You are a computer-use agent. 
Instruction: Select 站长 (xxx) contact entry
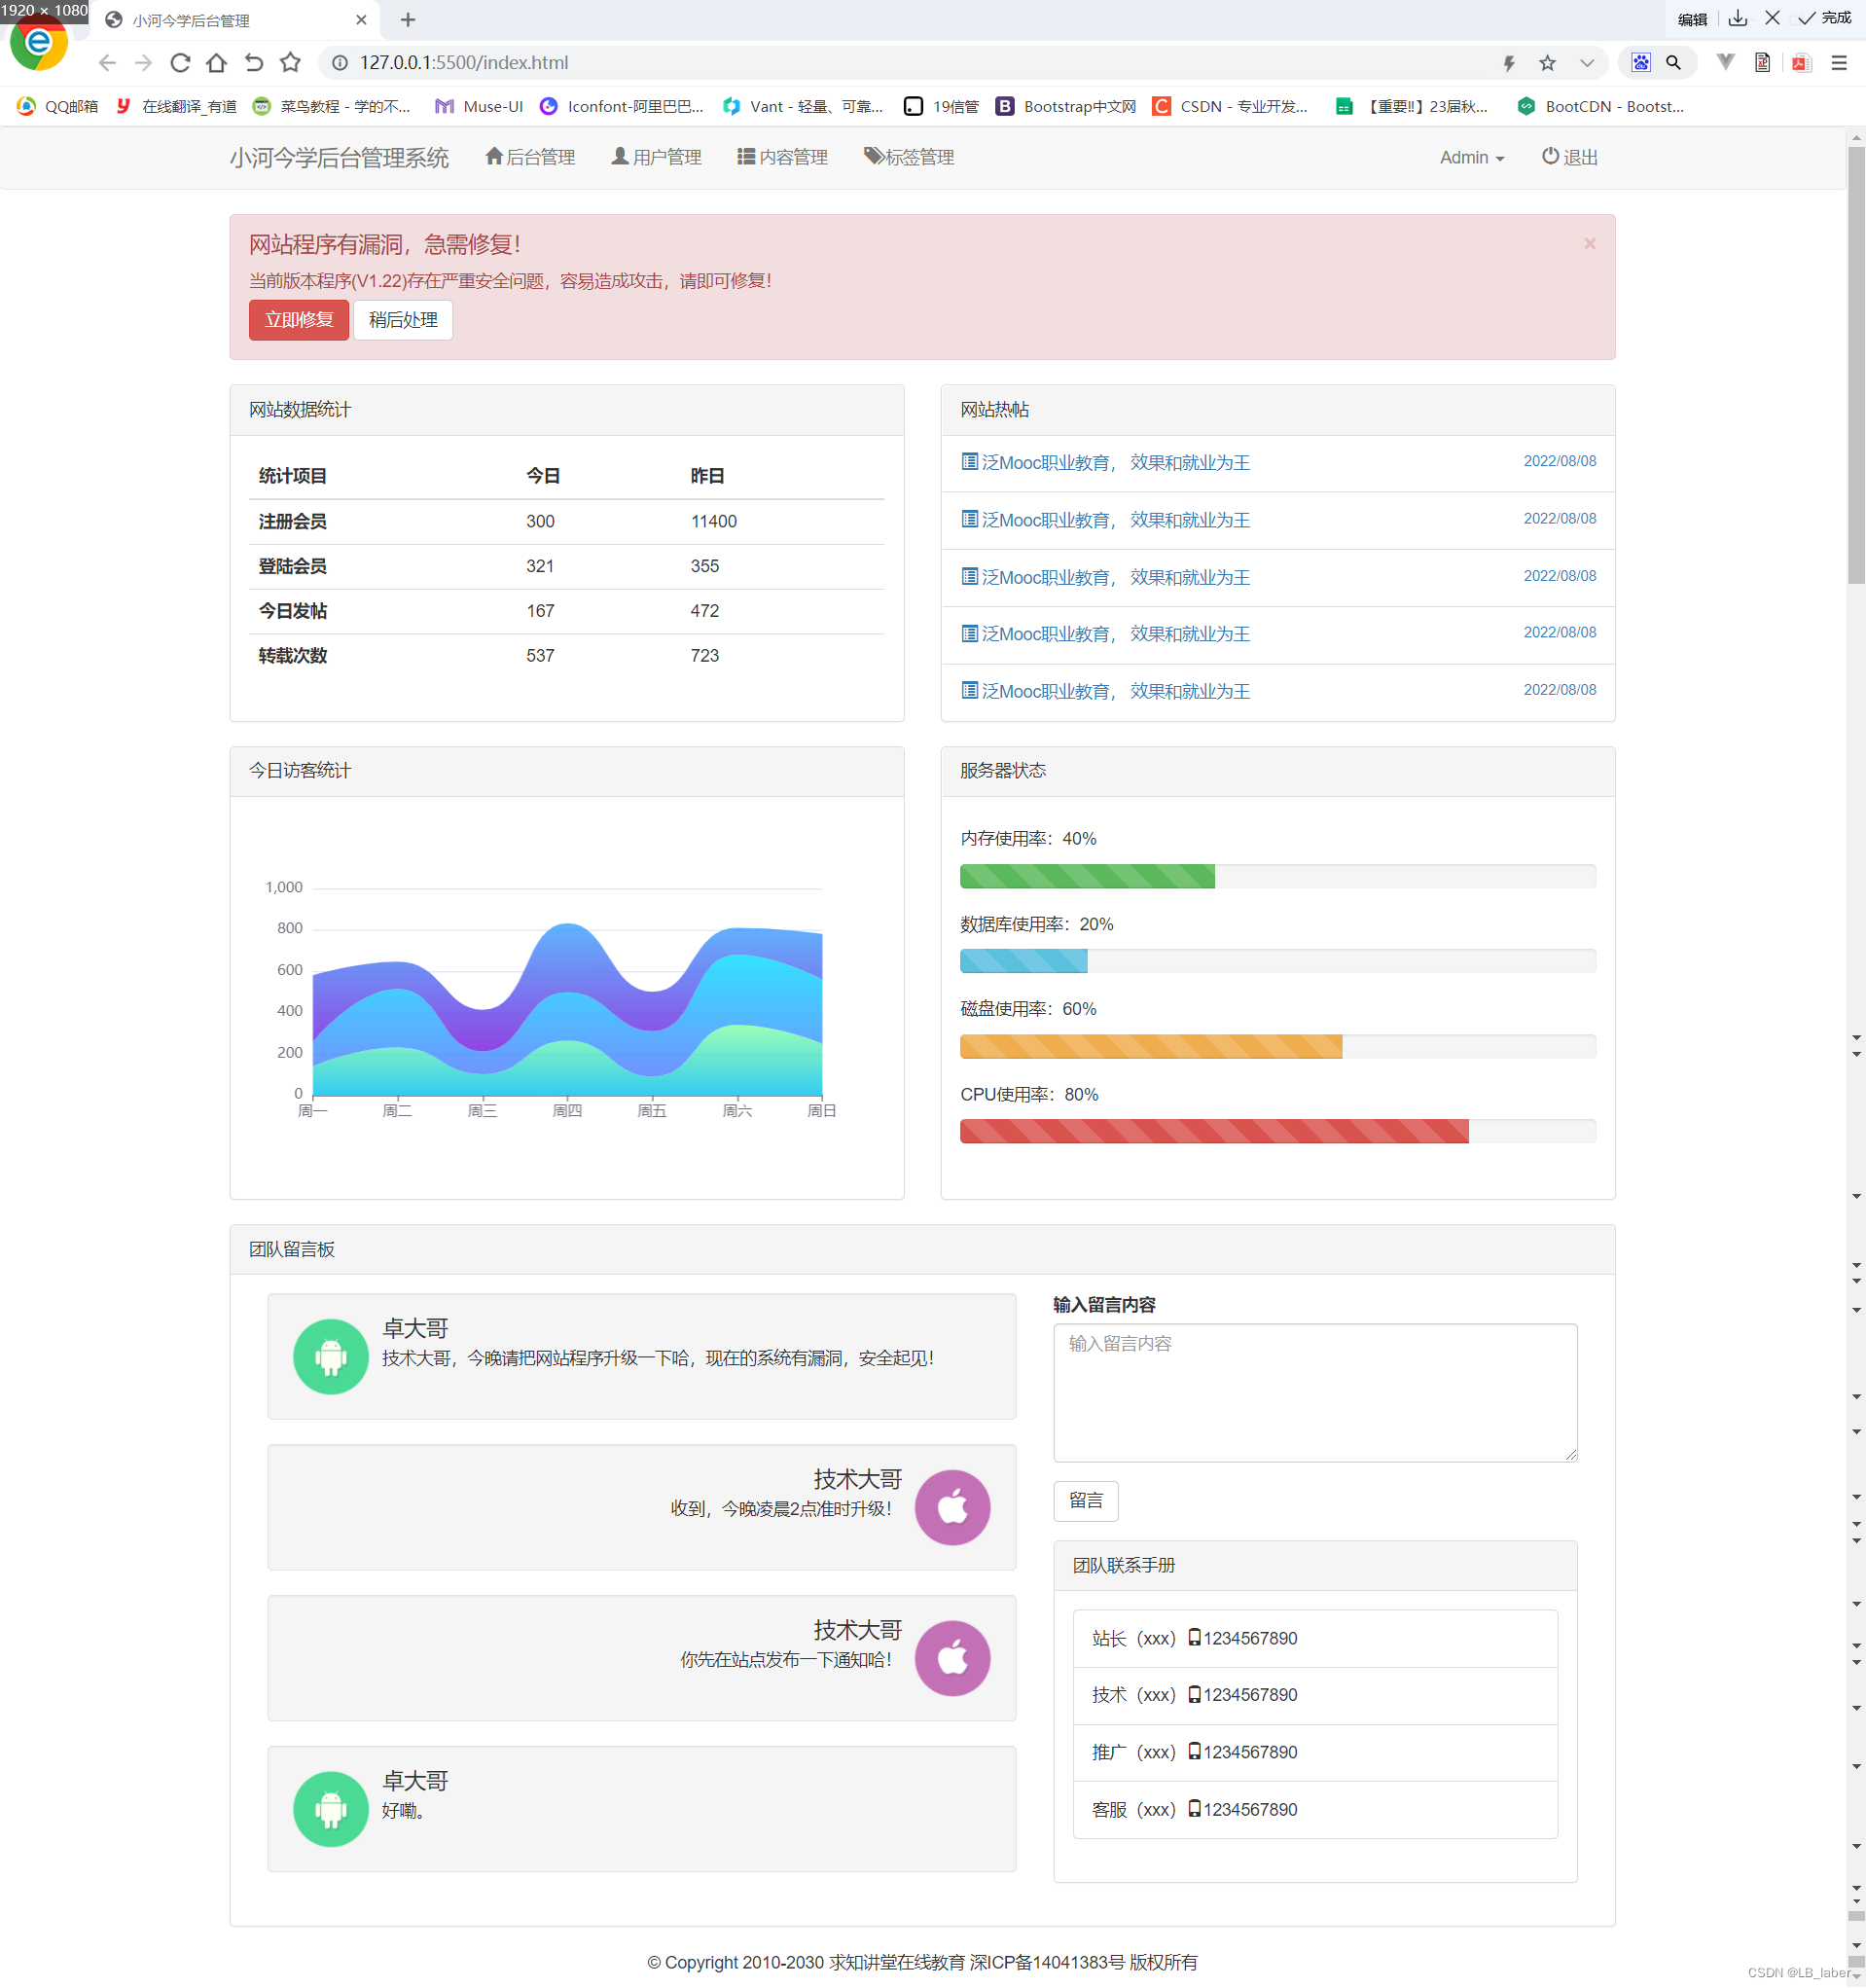coord(1315,1639)
